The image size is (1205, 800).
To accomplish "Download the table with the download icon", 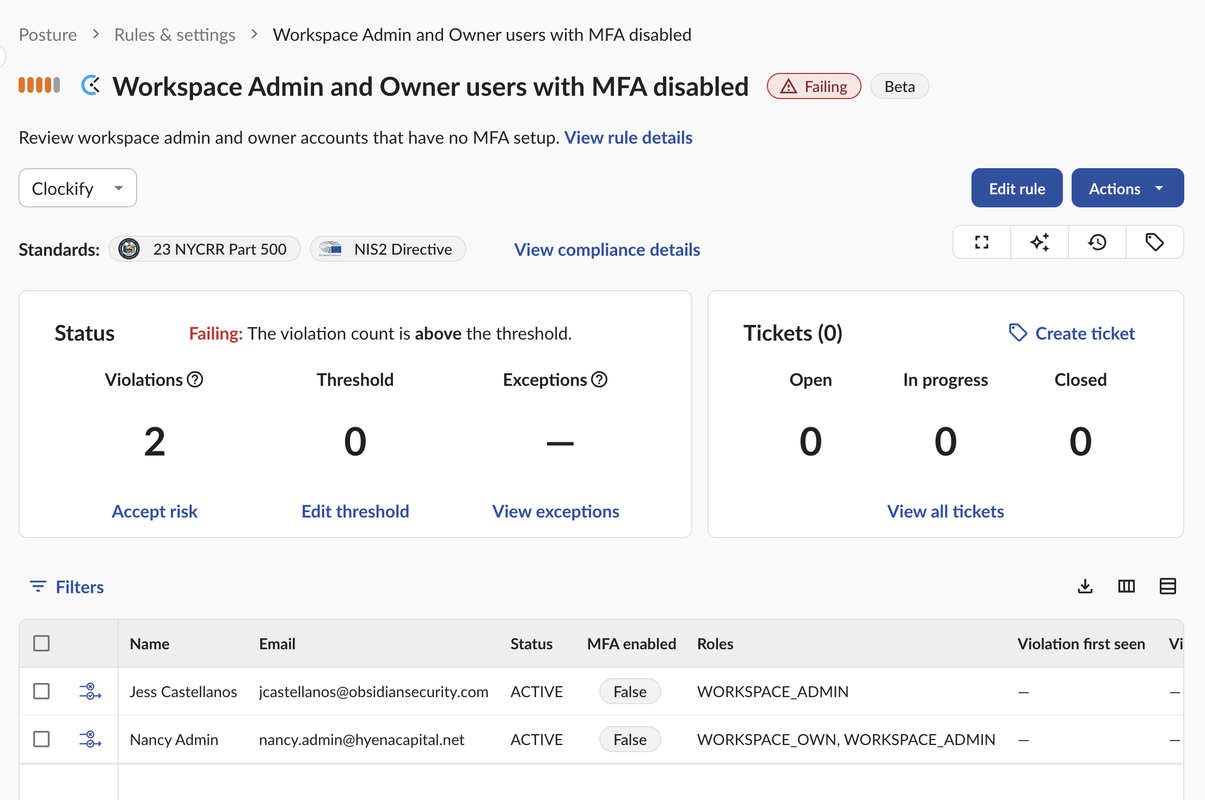I will [x=1085, y=587].
